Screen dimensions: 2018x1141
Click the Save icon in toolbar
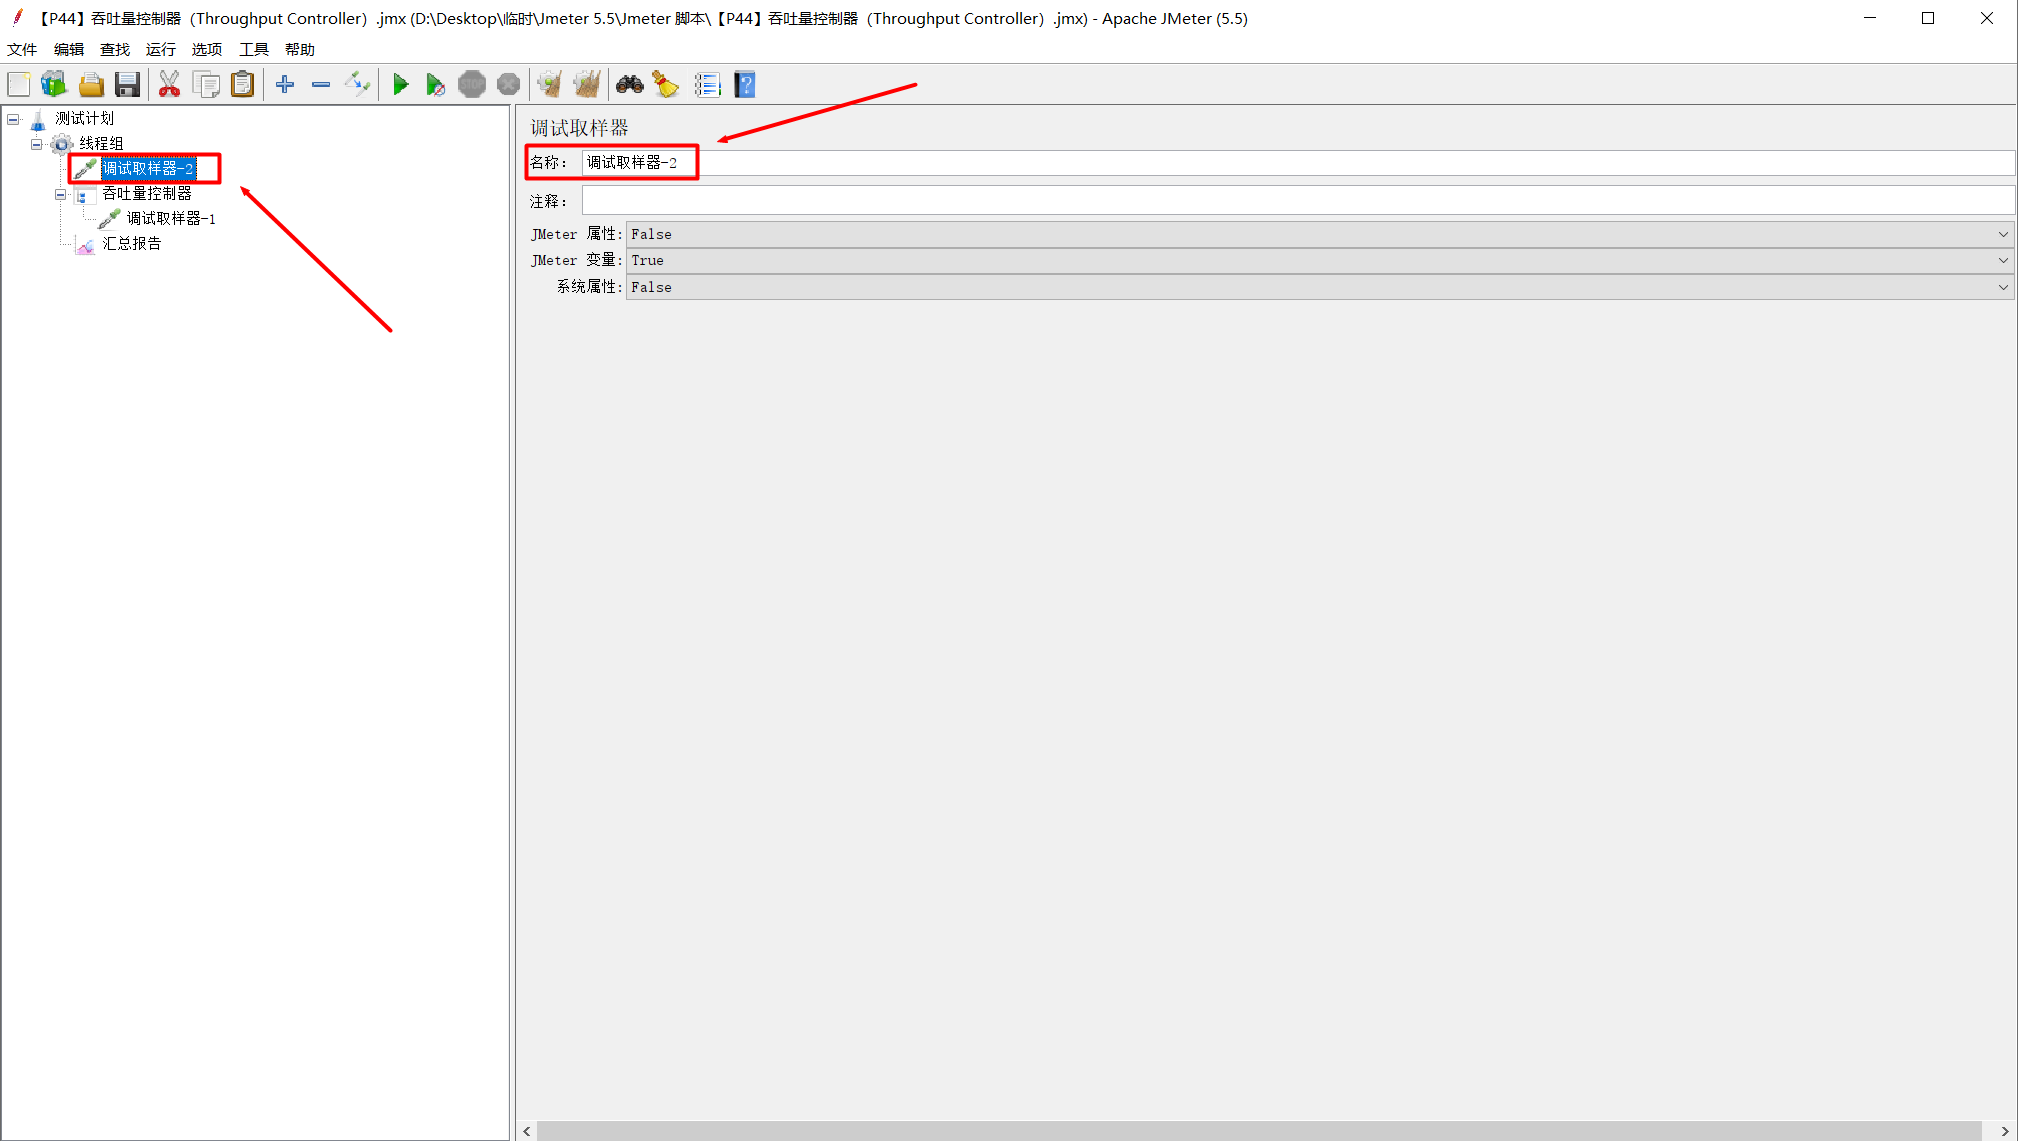(126, 86)
